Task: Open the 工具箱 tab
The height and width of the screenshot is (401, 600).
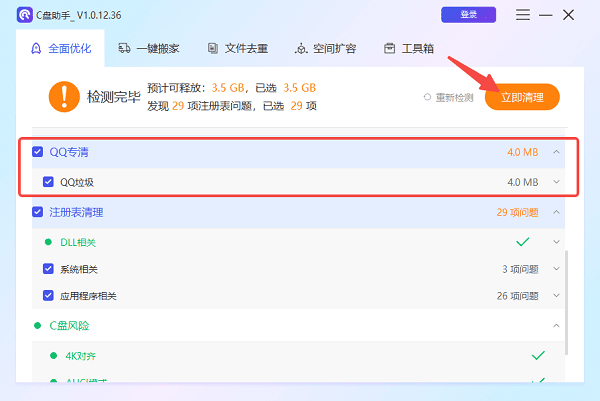Action: (409, 49)
